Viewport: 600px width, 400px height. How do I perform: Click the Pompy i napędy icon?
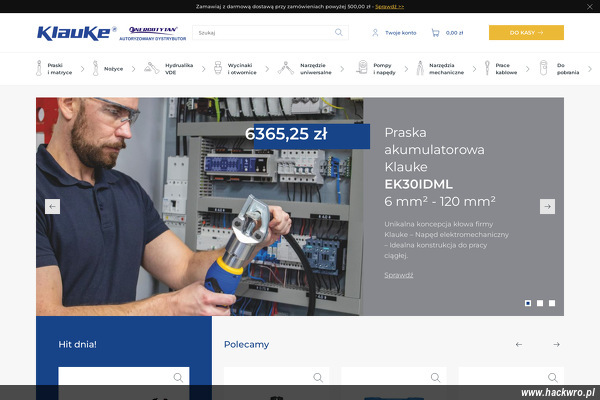pyautogui.click(x=362, y=68)
